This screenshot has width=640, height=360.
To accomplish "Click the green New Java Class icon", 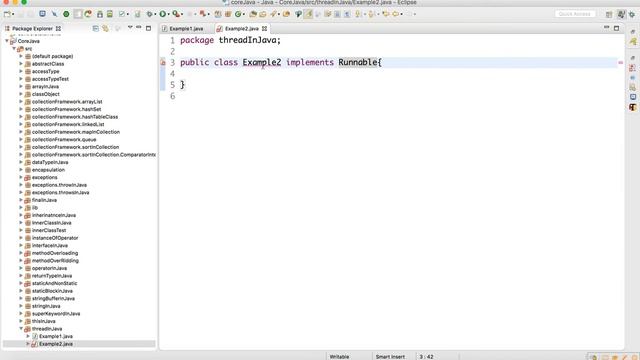I will coord(238,14).
